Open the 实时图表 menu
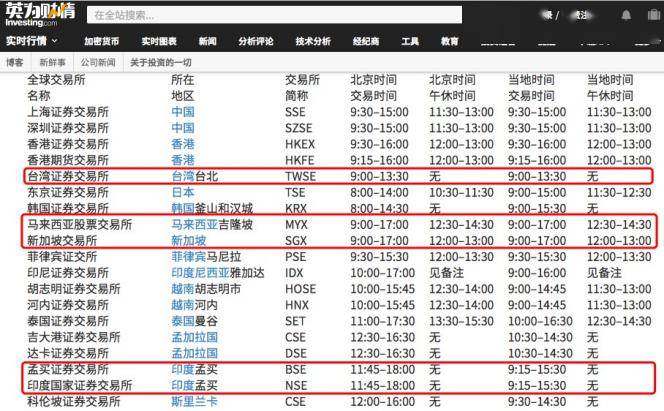664x411 pixels. click(x=159, y=41)
